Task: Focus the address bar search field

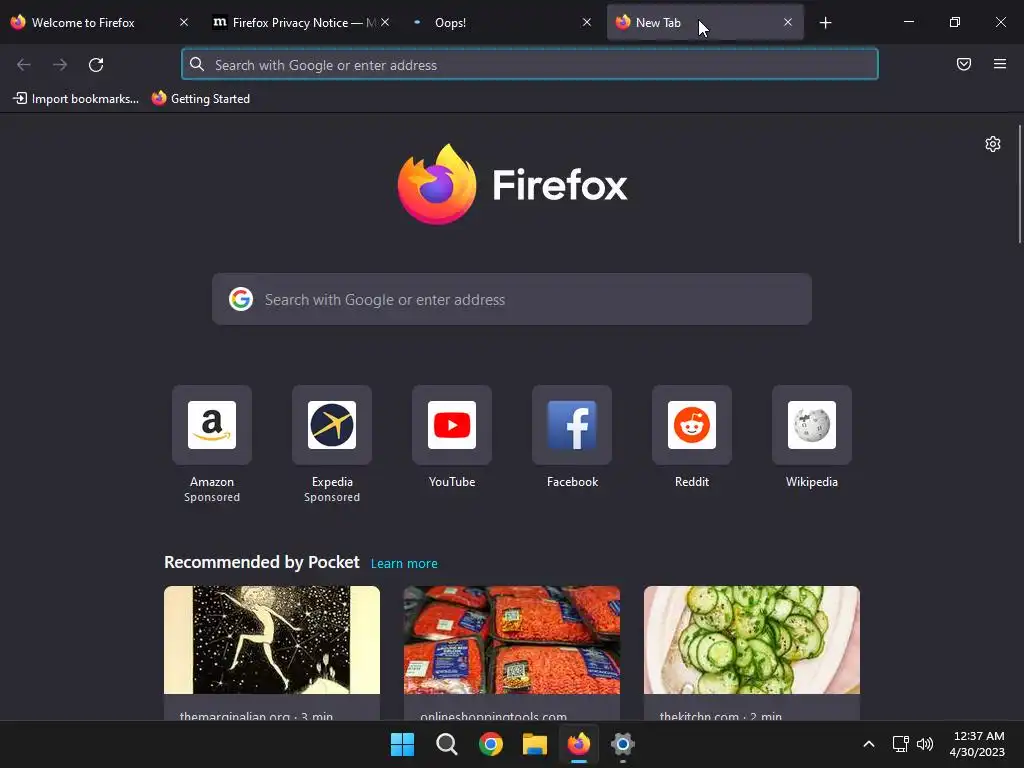Action: [x=530, y=64]
